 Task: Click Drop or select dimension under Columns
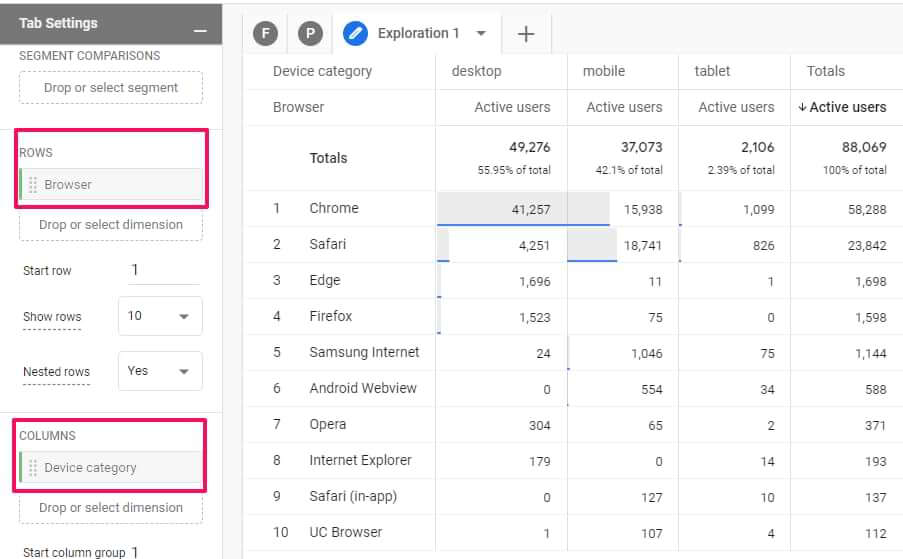pyautogui.click(x=111, y=508)
